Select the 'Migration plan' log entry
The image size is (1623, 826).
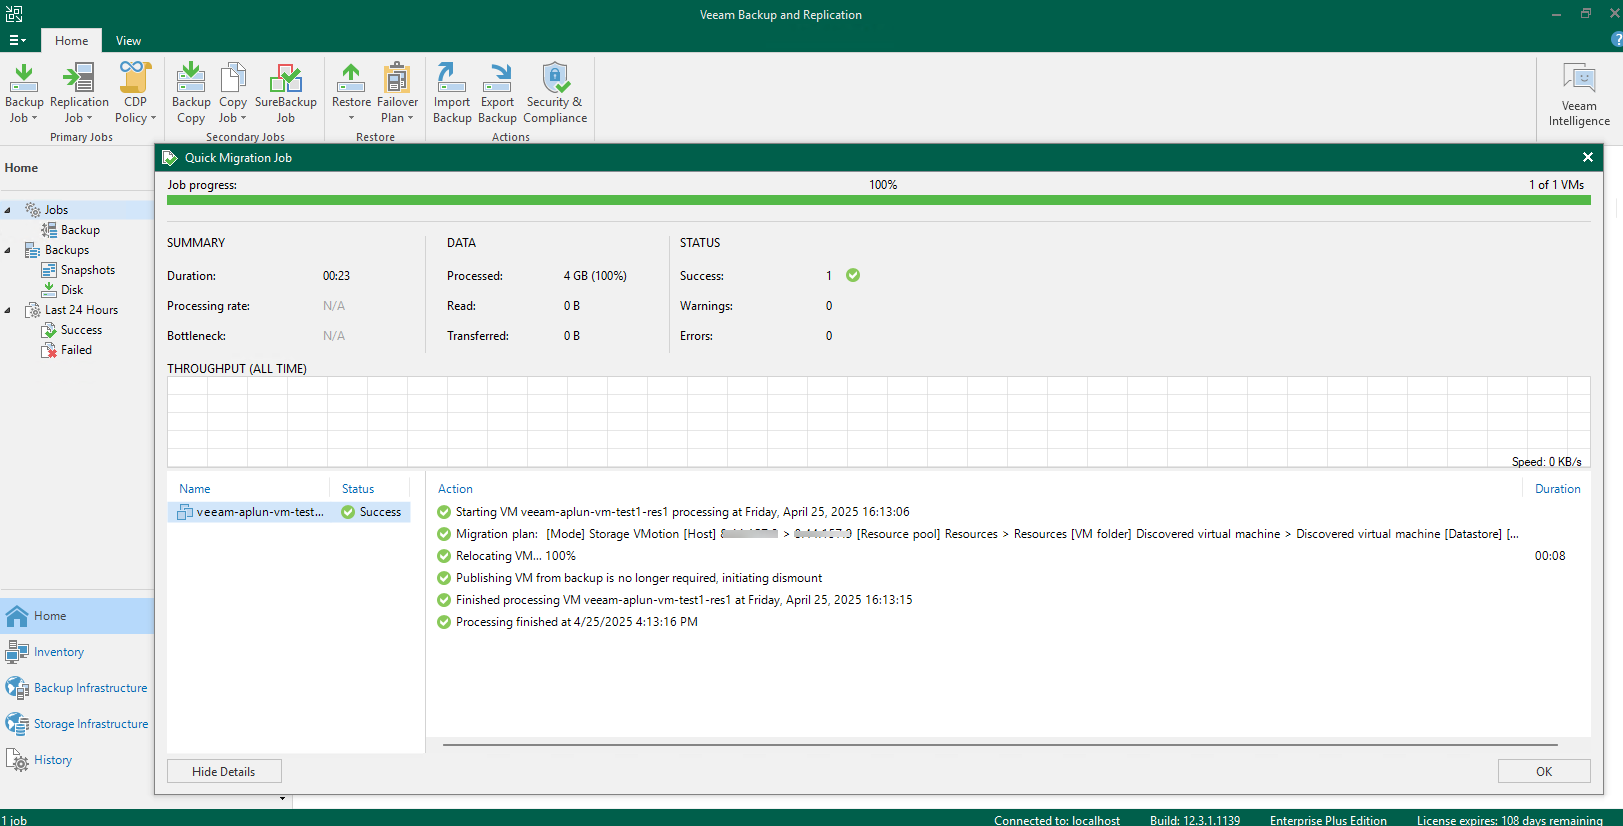[1010, 534]
